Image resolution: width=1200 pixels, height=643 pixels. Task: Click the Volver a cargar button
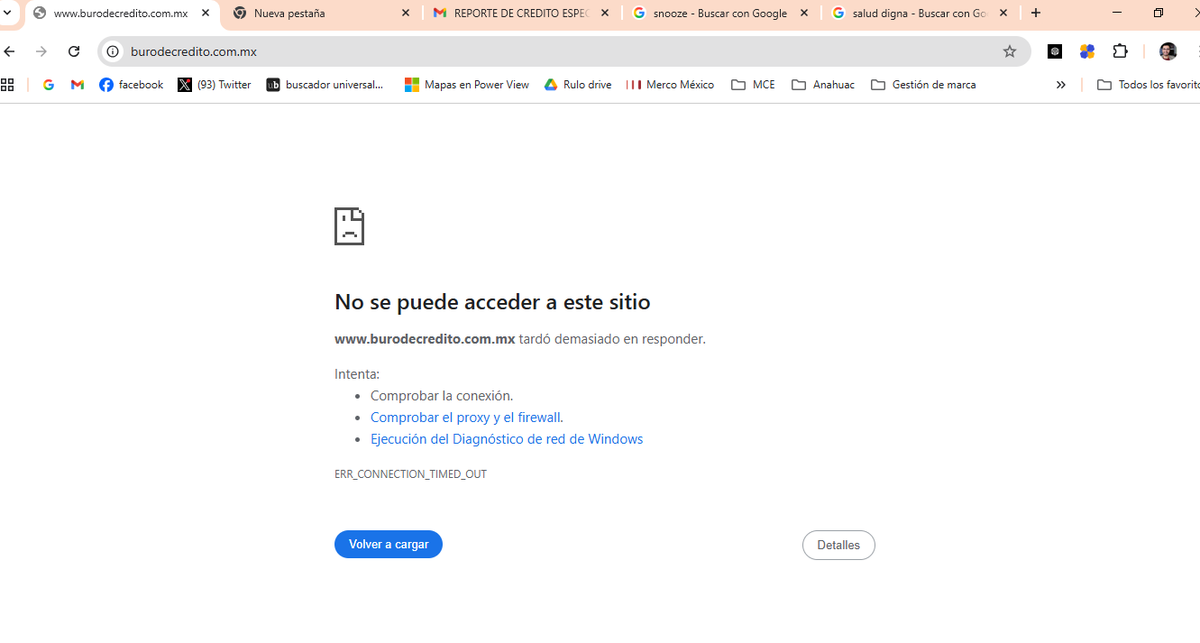click(x=388, y=544)
